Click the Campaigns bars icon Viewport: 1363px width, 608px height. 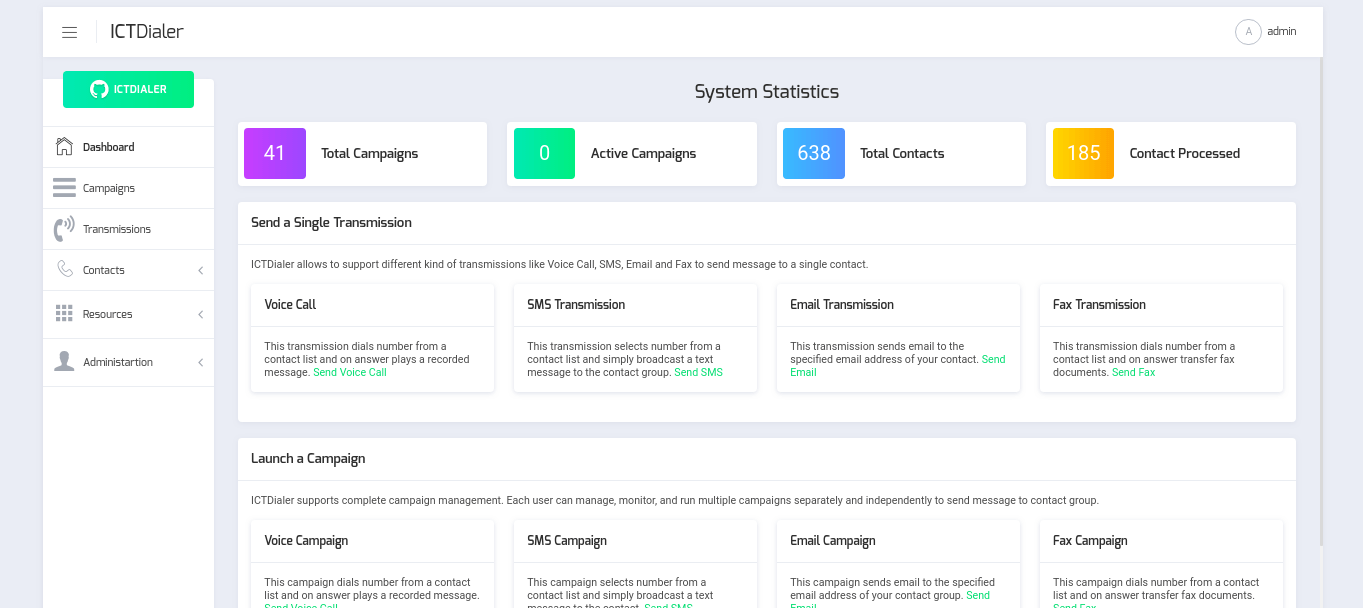(x=64, y=188)
